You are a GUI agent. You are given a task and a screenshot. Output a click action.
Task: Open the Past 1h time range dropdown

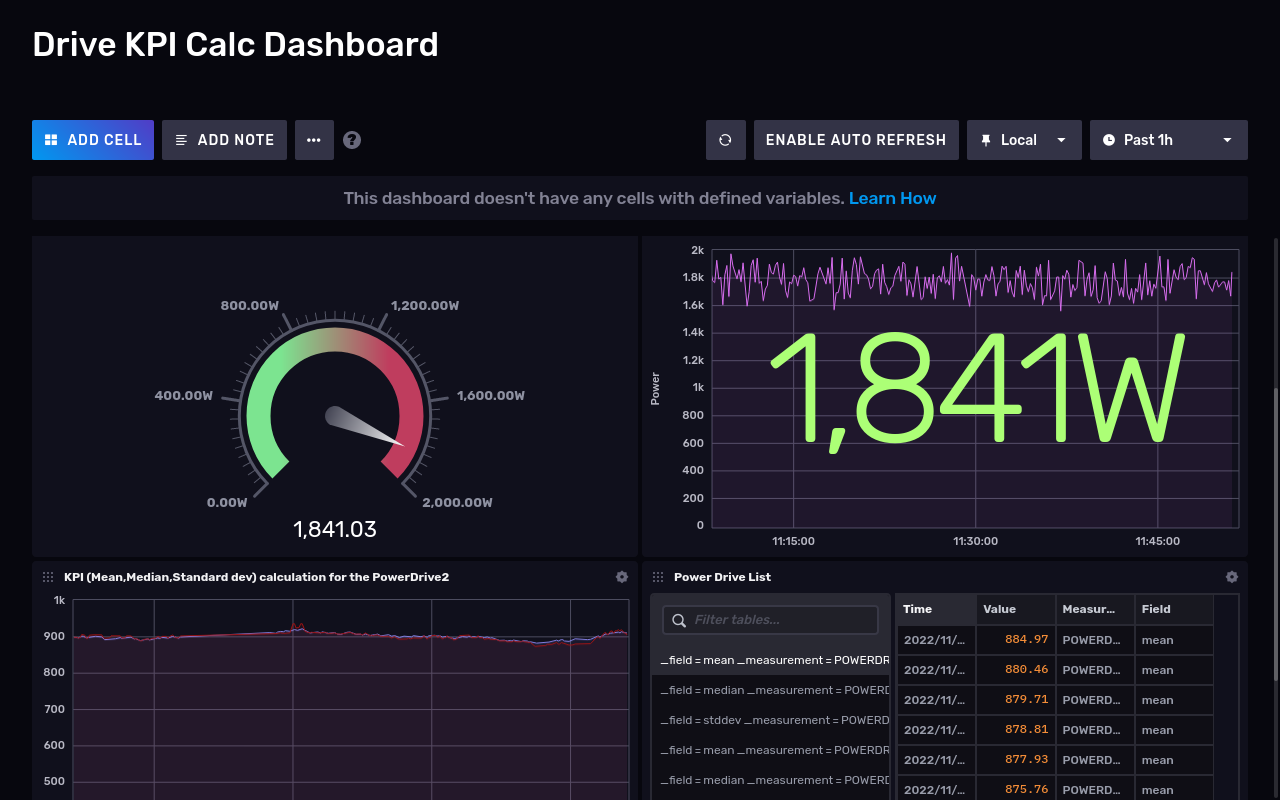1168,139
